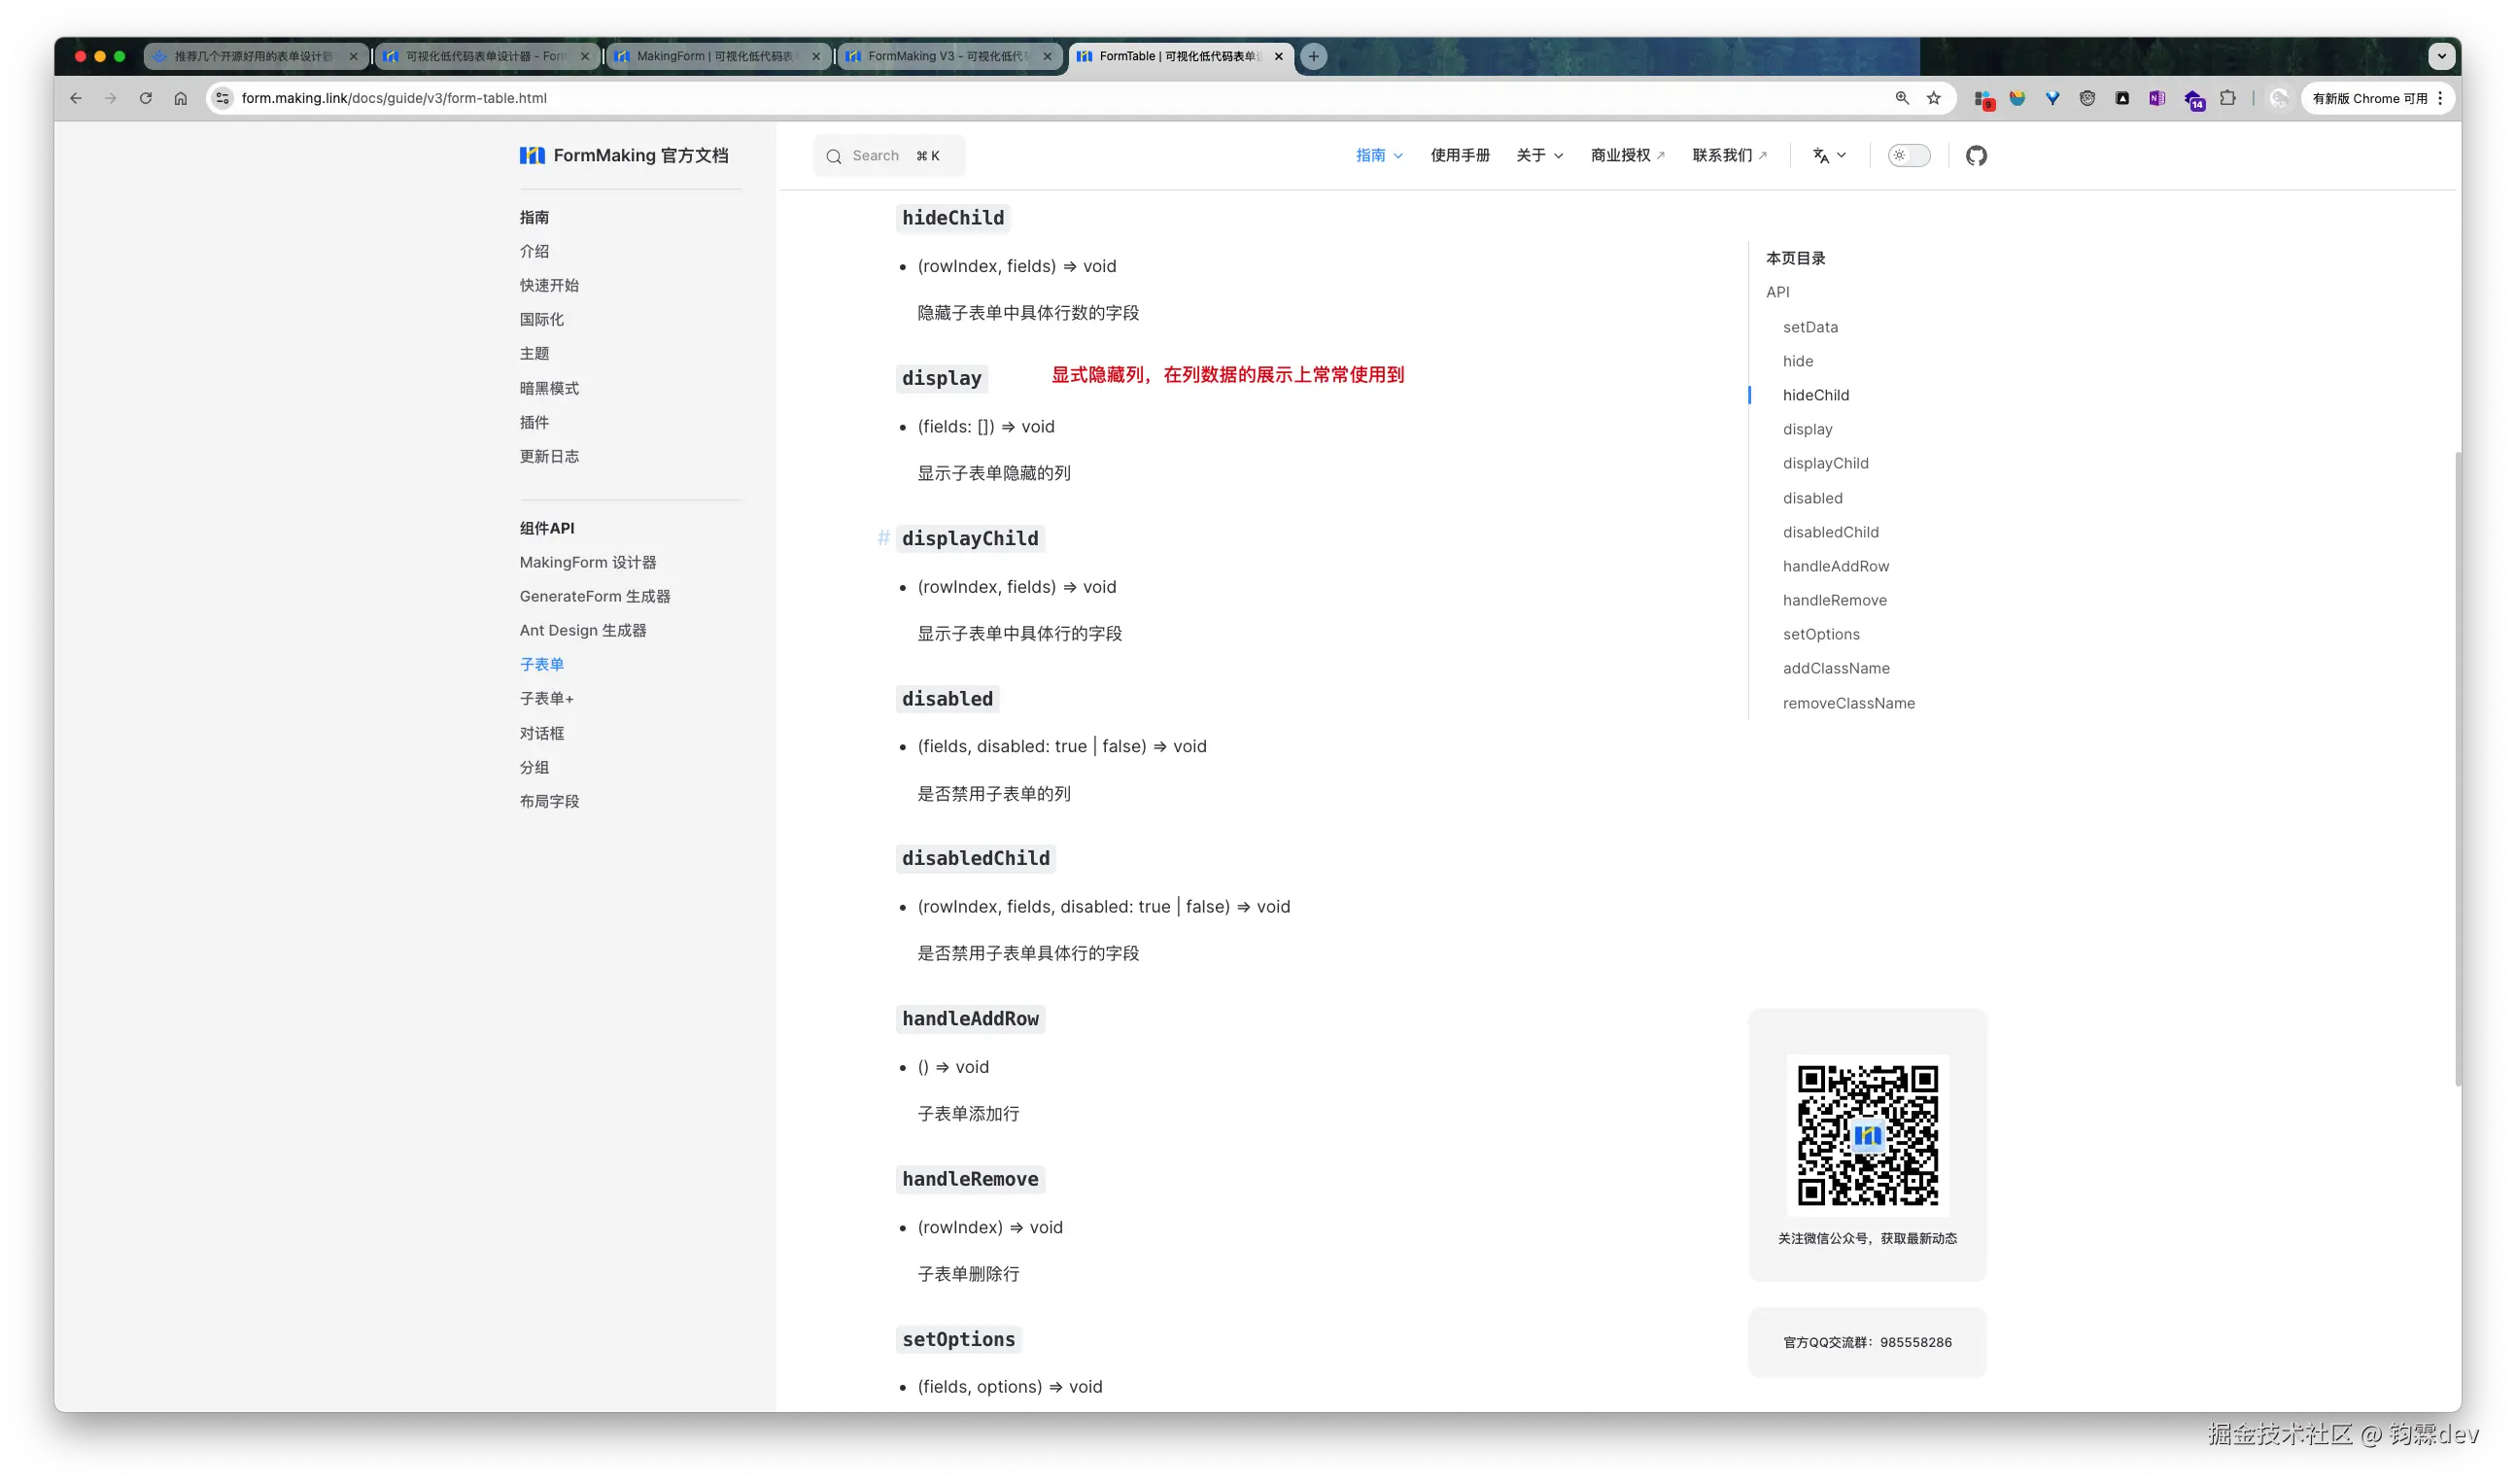Screen dimensions: 2516x1484
Task: Bookmark this page with star icon
Action: tap(1934, 98)
